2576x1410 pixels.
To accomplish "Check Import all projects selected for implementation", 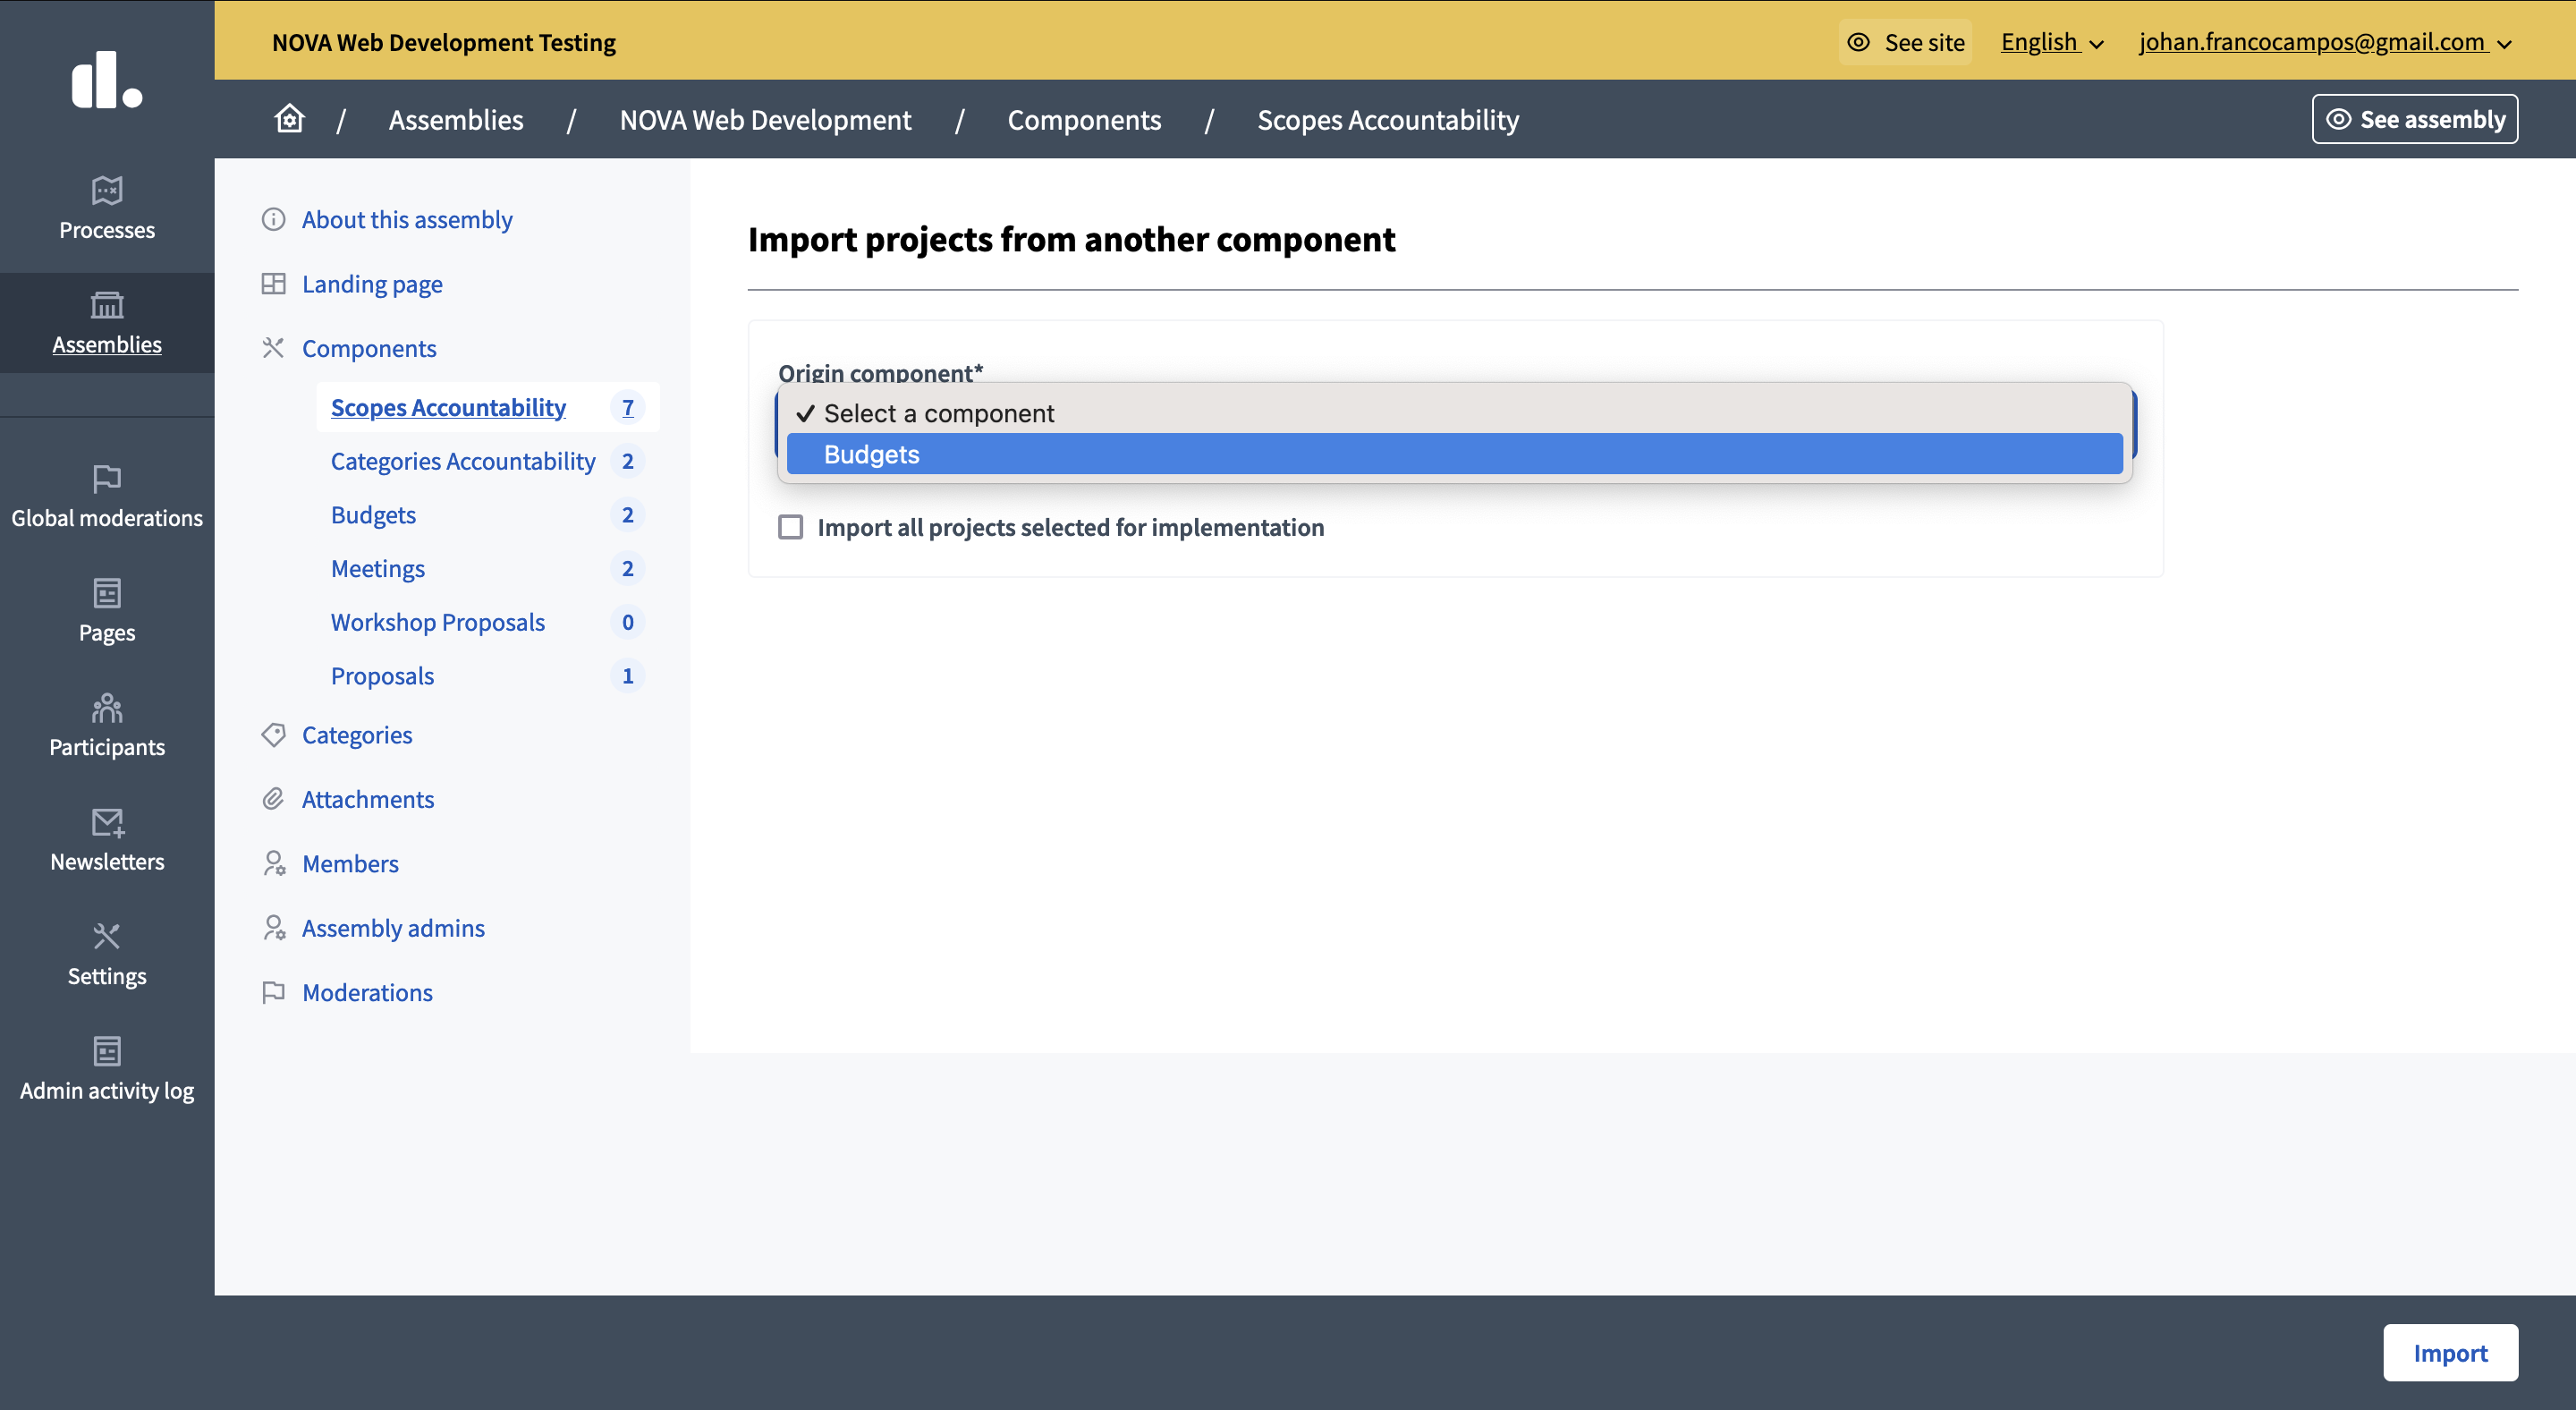I will pos(791,527).
